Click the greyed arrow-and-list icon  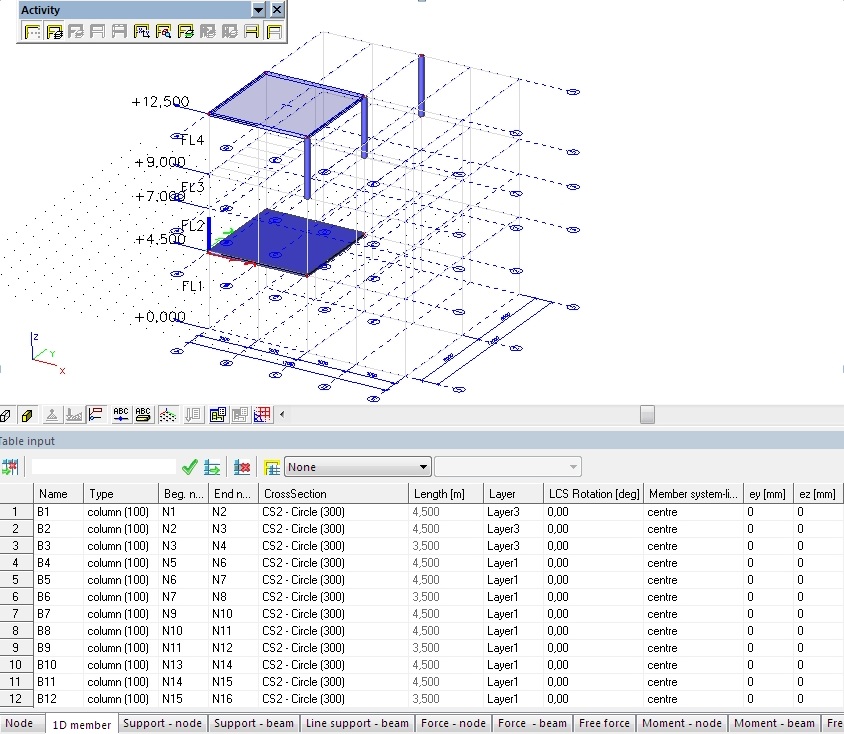coord(193,415)
